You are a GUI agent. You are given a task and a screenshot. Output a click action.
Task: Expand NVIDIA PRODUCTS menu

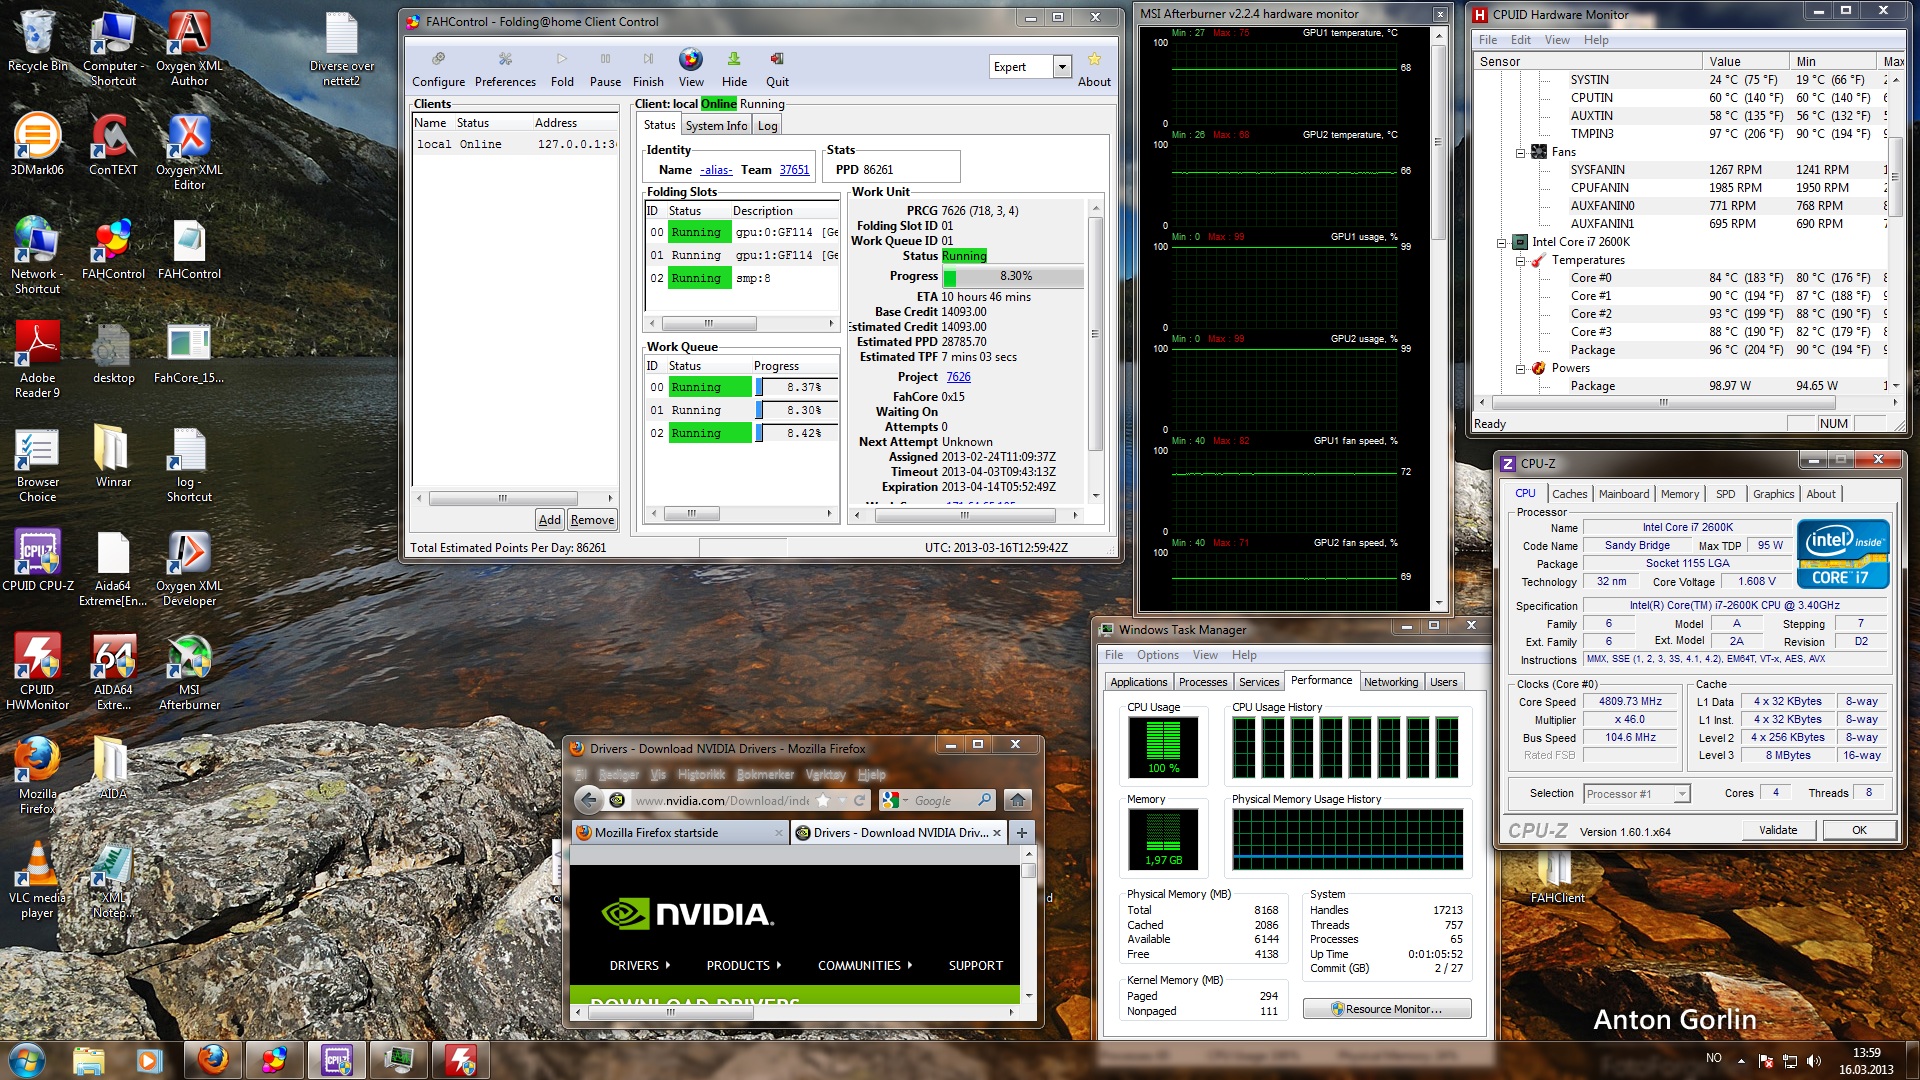tap(744, 965)
